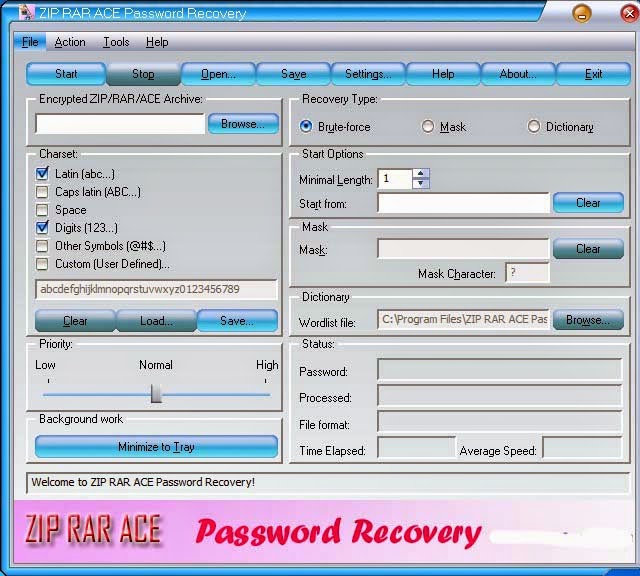The width and height of the screenshot is (640, 576).
Task: Open the Action menu
Action: click(x=70, y=42)
